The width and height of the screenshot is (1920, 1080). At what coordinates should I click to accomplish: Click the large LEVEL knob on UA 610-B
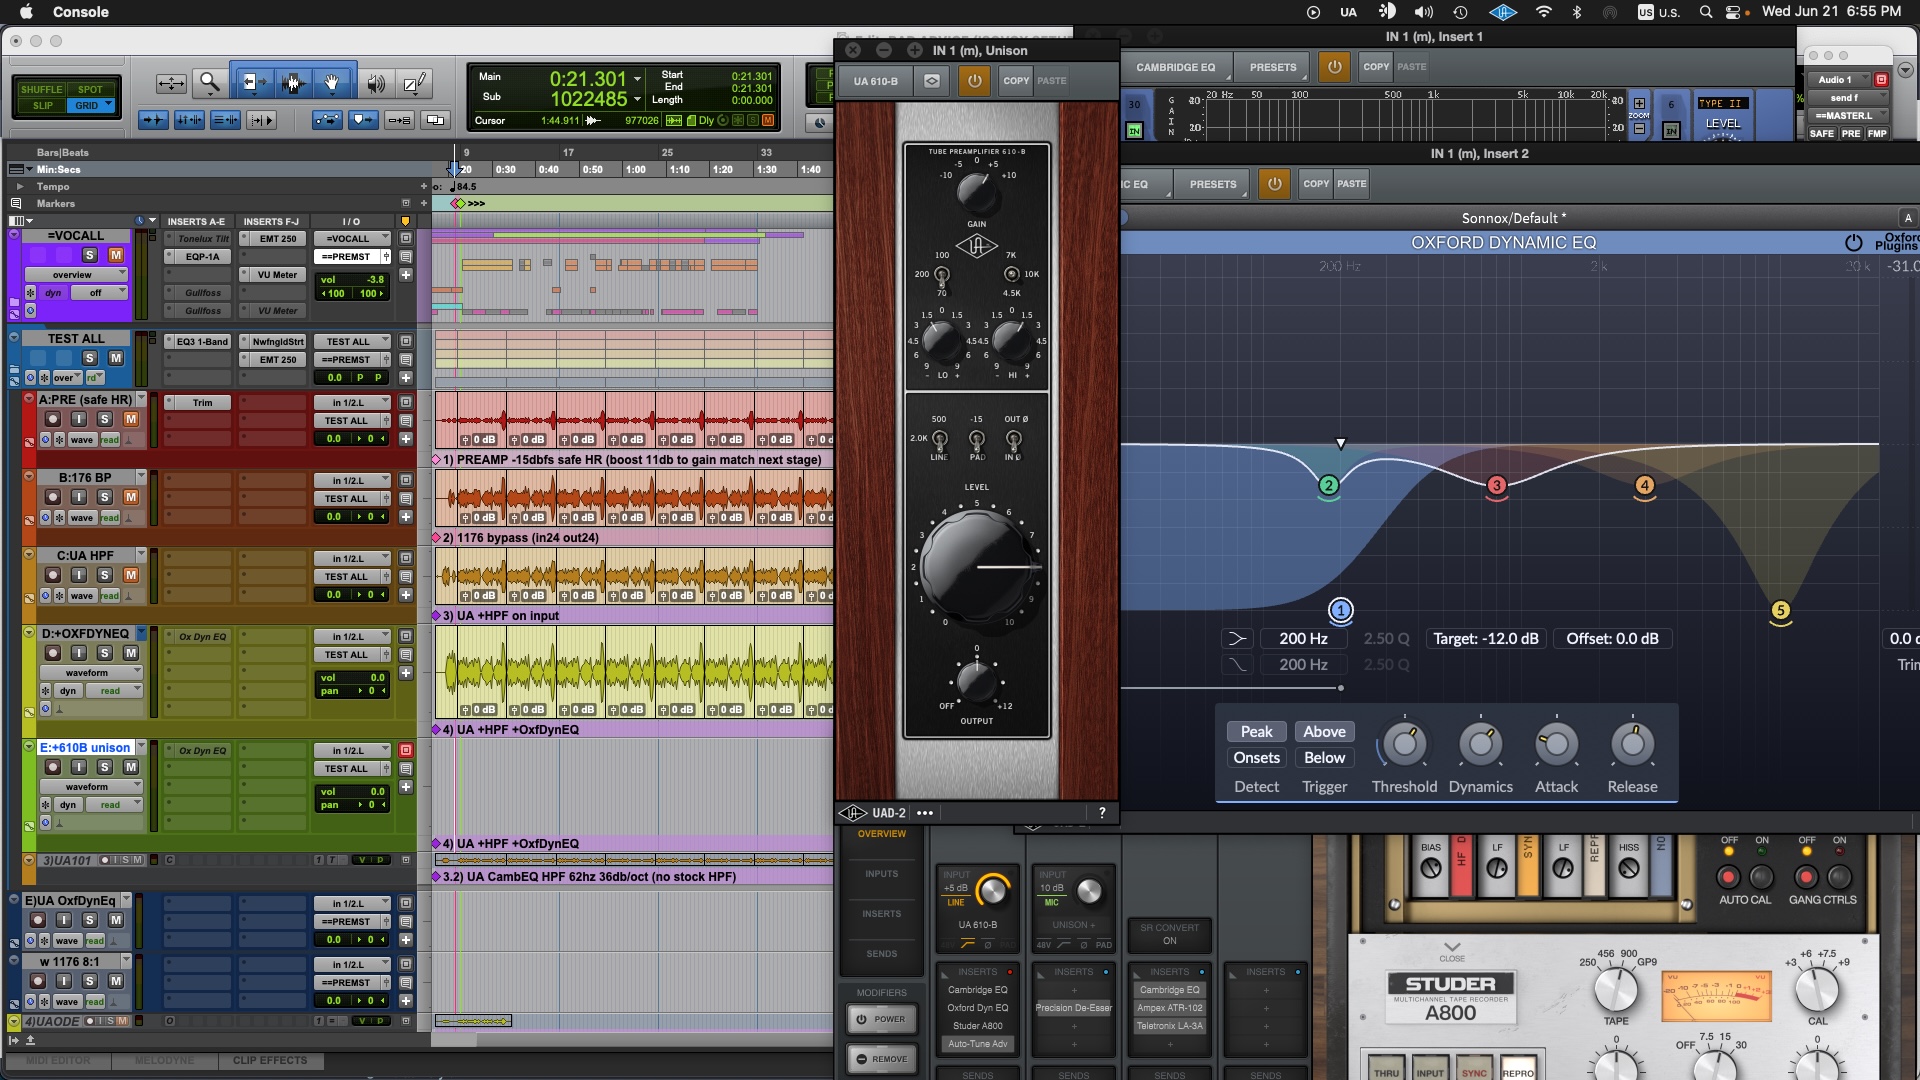(x=977, y=566)
